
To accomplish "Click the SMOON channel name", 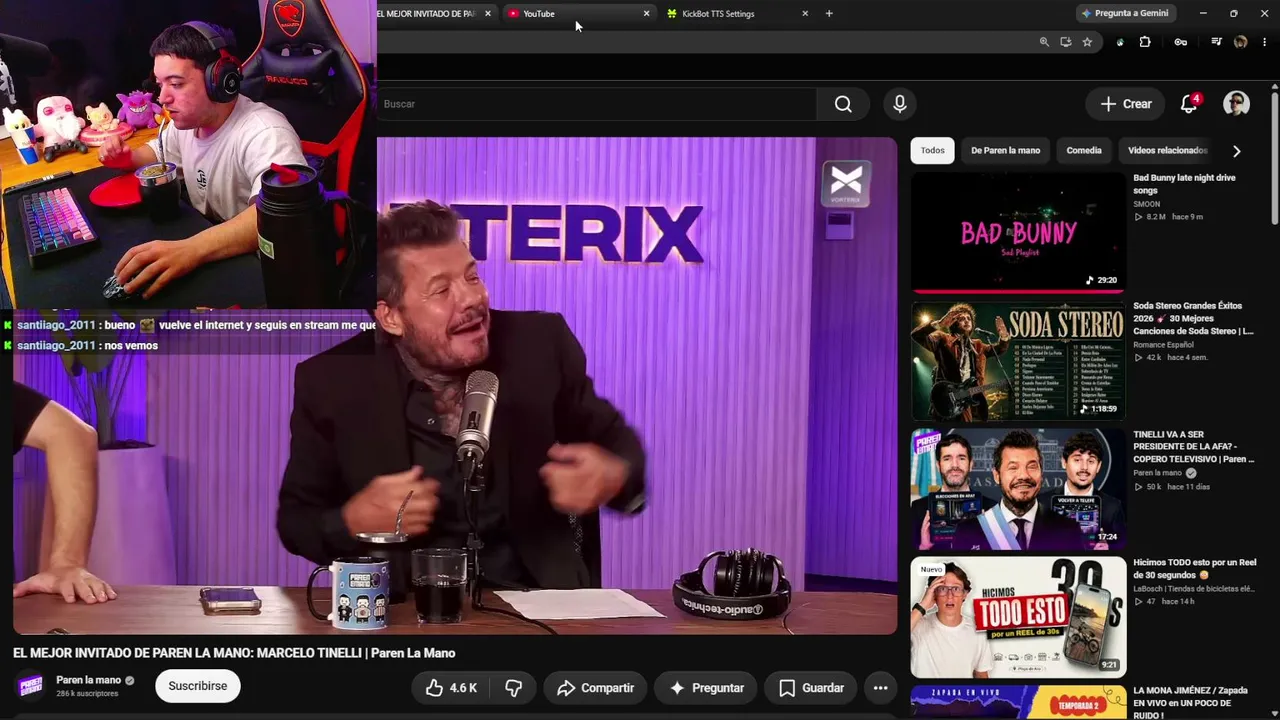I will click(1146, 204).
